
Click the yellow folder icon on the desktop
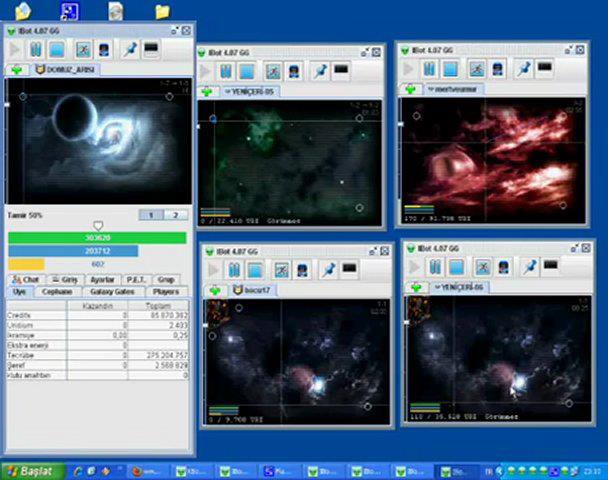(x=162, y=12)
